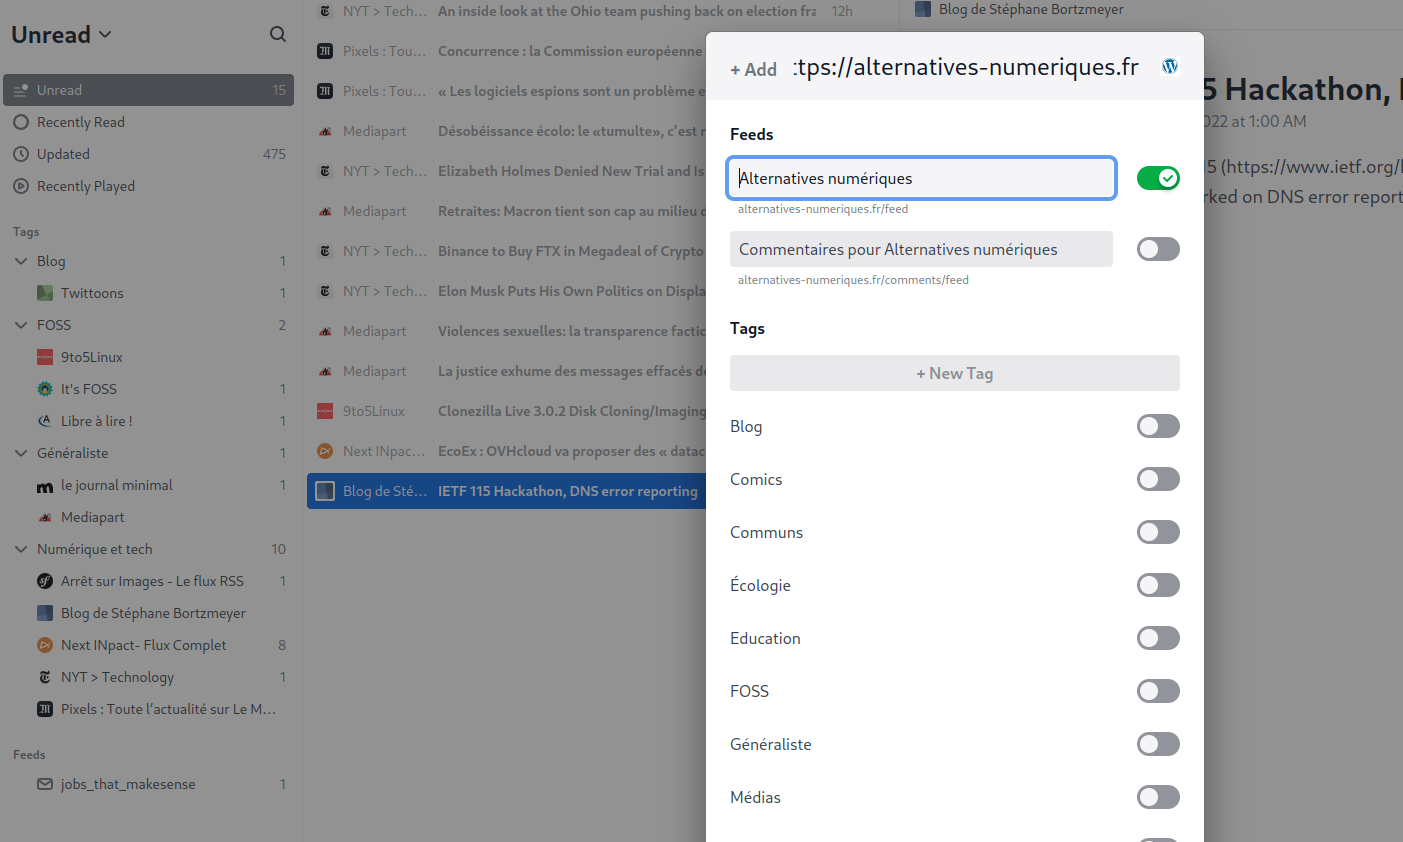The width and height of the screenshot is (1403, 842).
Task: Click NYT icon on Elizabeth Holmes article
Action: coord(325,171)
